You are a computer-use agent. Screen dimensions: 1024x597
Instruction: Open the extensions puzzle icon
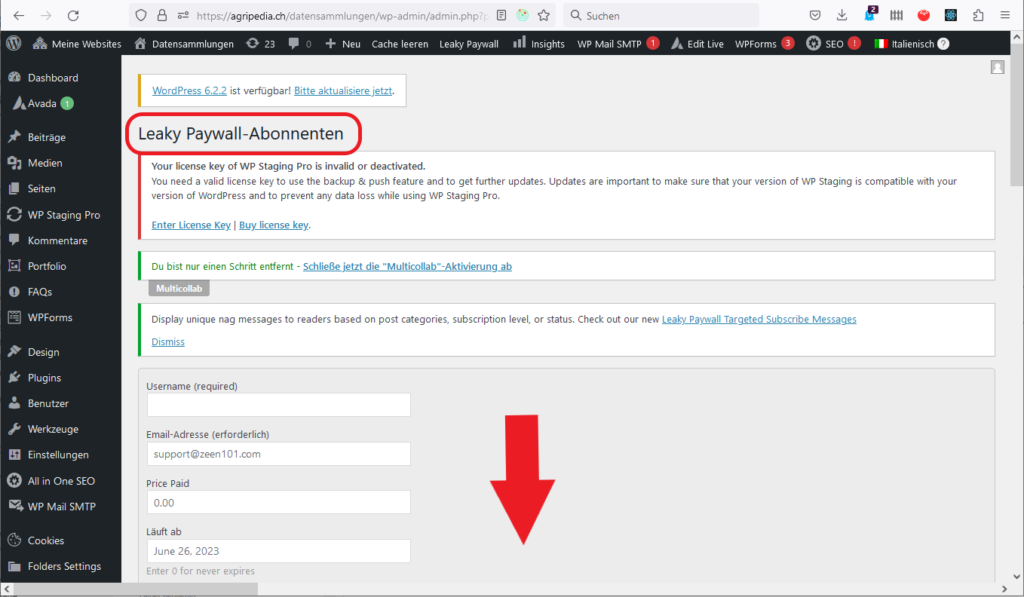[978, 16]
